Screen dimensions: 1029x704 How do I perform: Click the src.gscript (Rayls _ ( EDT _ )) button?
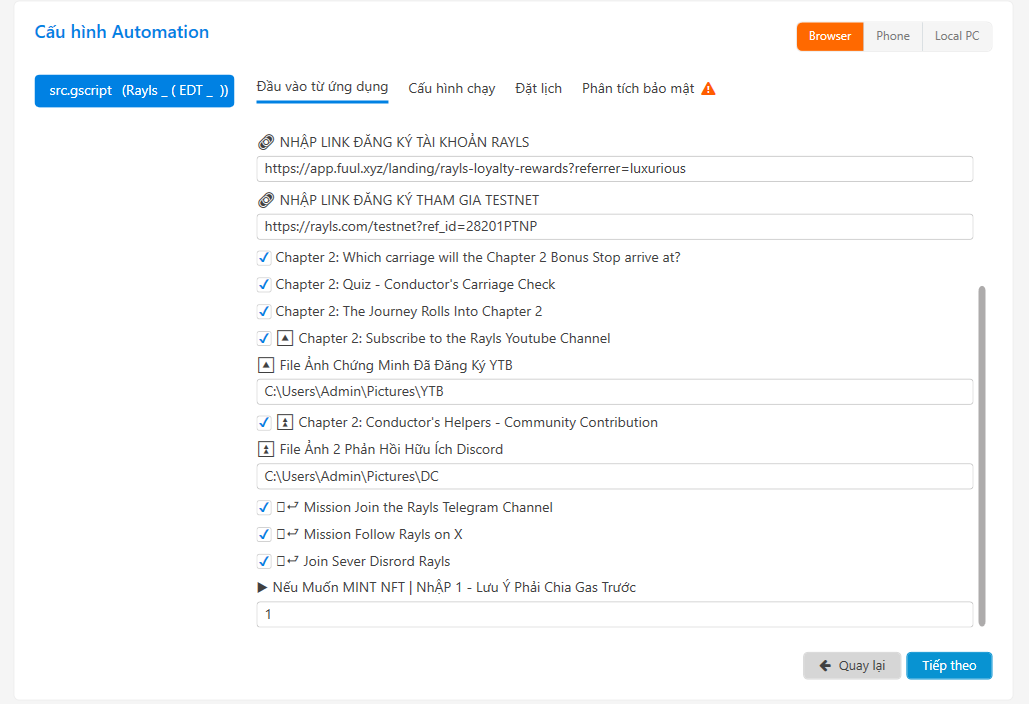(135, 91)
